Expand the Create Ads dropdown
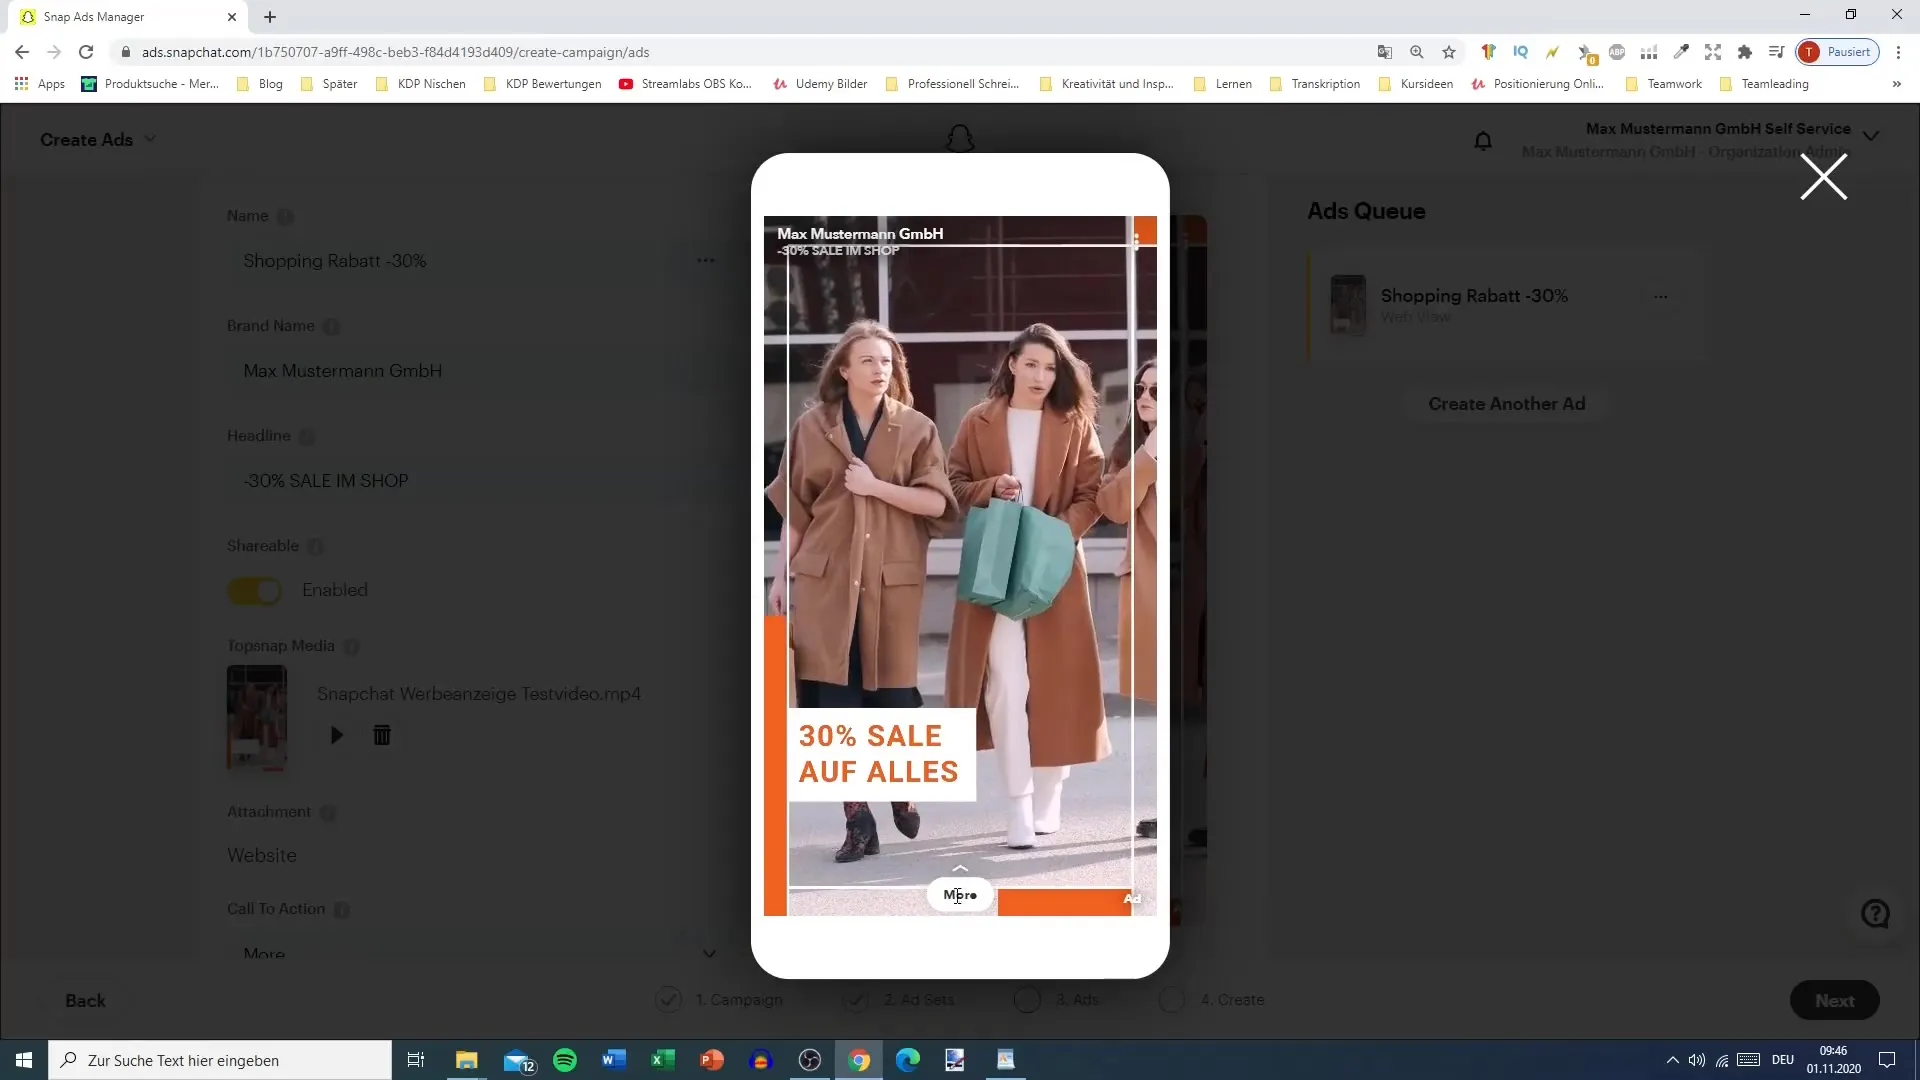Viewport: 1920px width, 1080px height. pyautogui.click(x=98, y=140)
